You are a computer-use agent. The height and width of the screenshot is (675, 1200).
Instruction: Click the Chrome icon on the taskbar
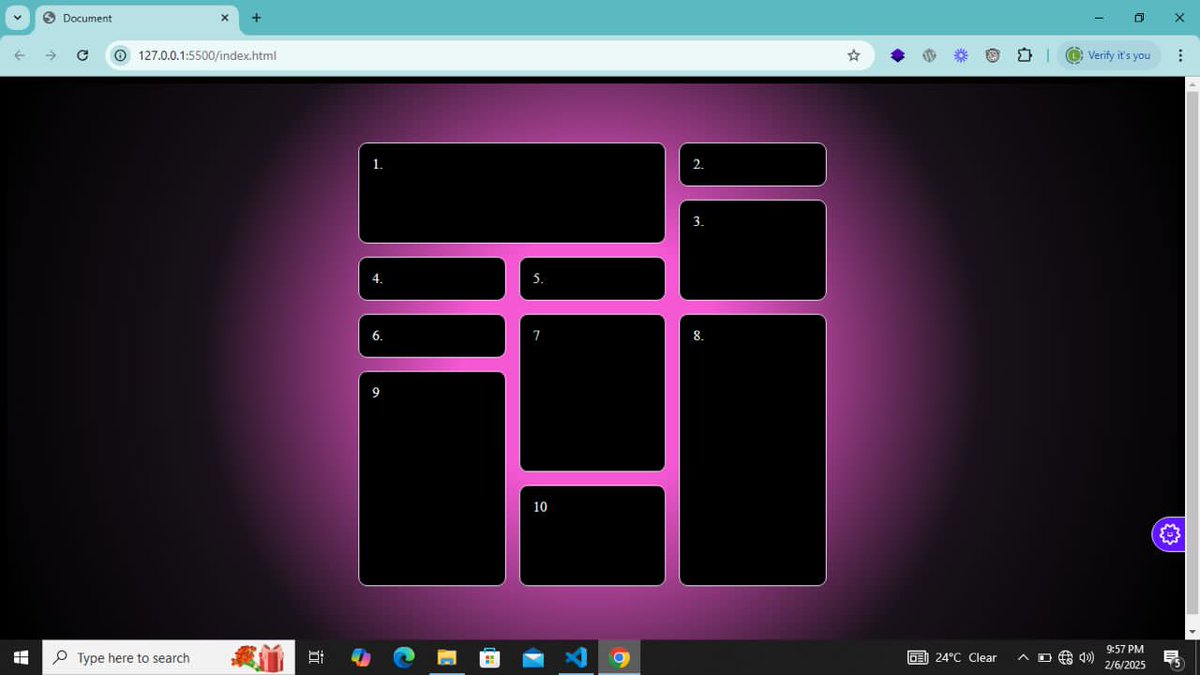pos(620,657)
